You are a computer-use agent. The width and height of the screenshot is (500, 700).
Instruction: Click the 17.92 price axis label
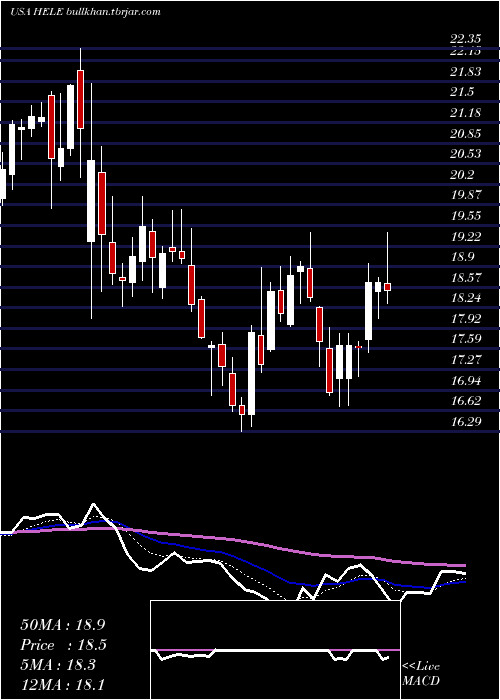point(466,318)
